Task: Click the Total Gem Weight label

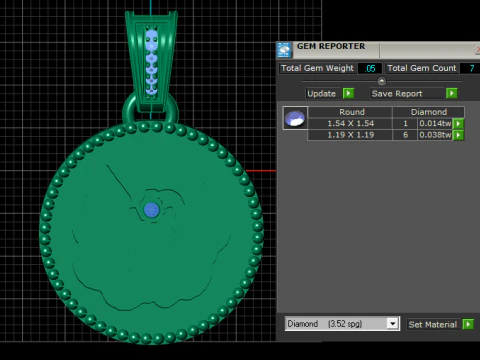Action: click(317, 68)
